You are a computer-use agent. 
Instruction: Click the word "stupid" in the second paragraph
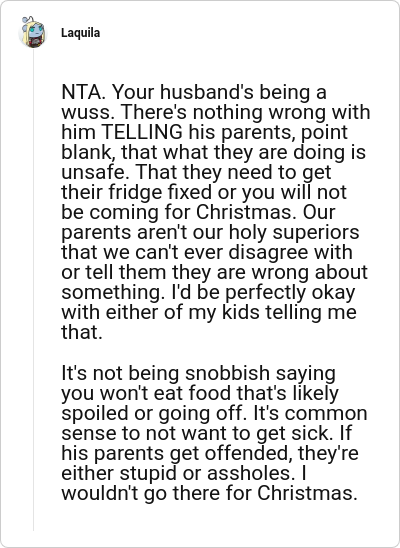148,473
